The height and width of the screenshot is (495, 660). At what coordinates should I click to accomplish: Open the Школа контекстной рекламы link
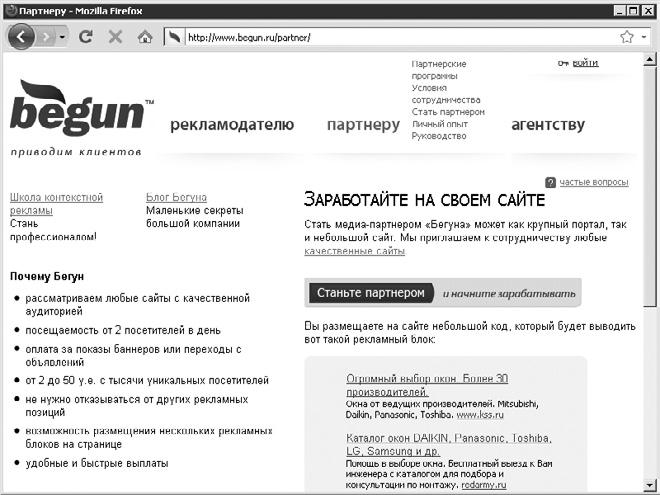click(x=56, y=204)
